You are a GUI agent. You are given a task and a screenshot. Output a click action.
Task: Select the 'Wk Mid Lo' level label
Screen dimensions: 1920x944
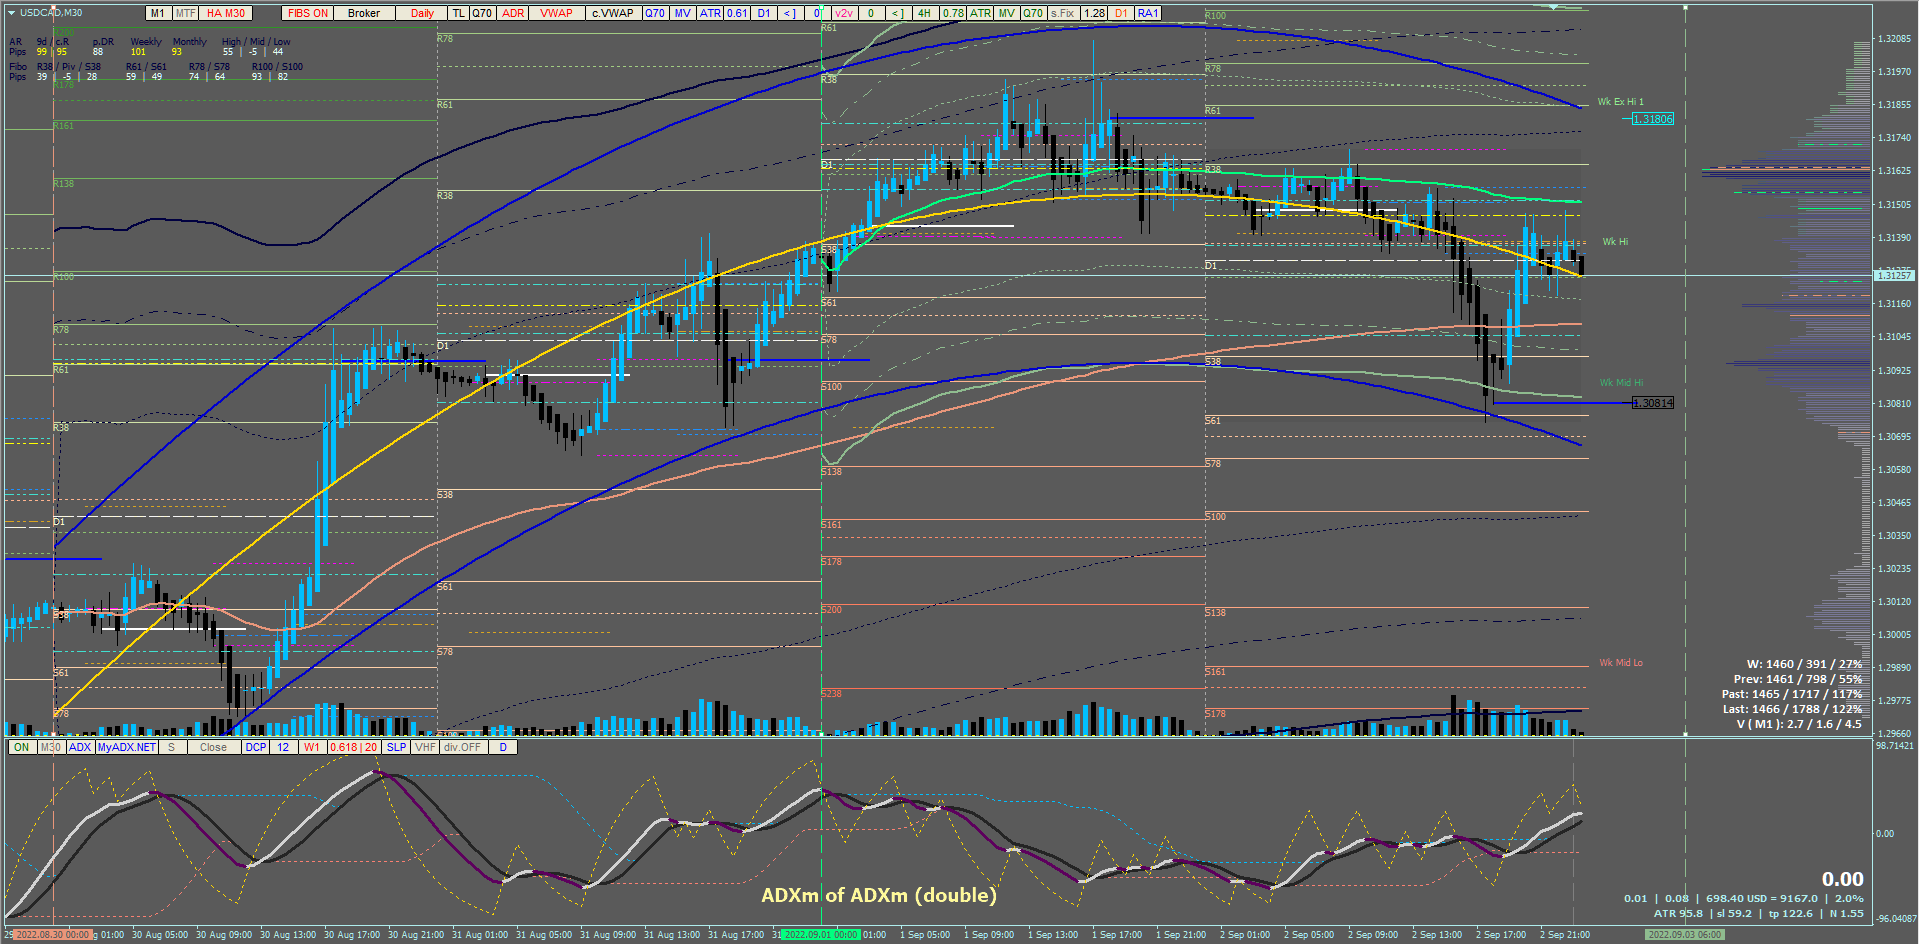[1621, 663]
